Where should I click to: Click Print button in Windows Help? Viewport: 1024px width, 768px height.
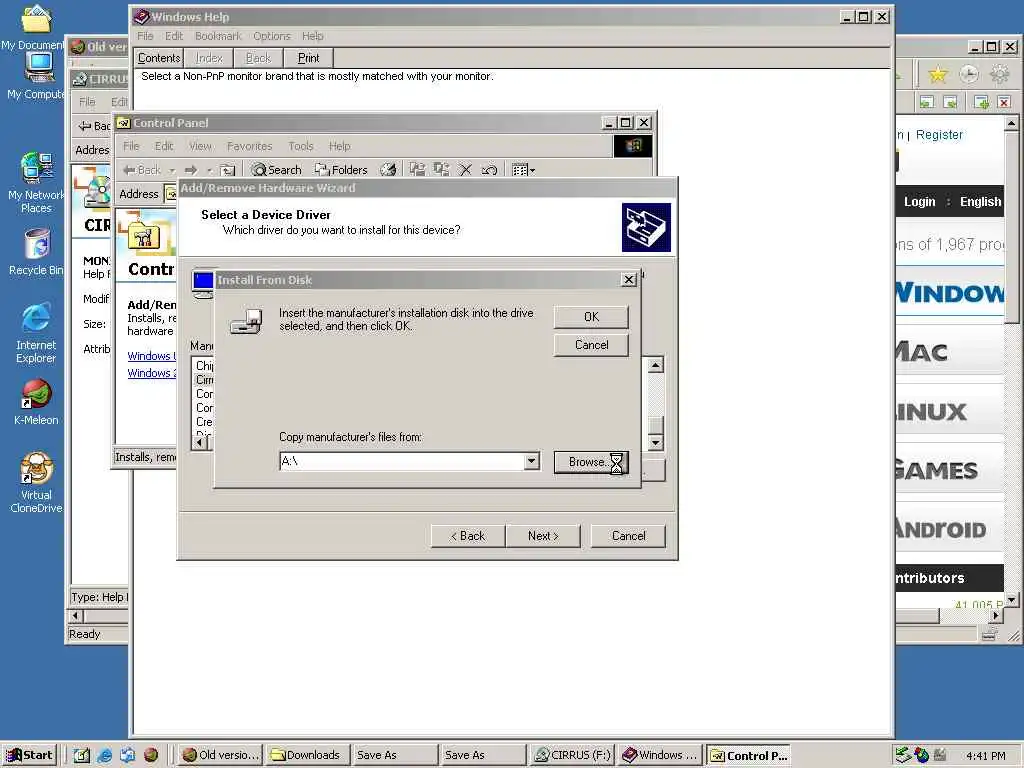tap(308, 58)
